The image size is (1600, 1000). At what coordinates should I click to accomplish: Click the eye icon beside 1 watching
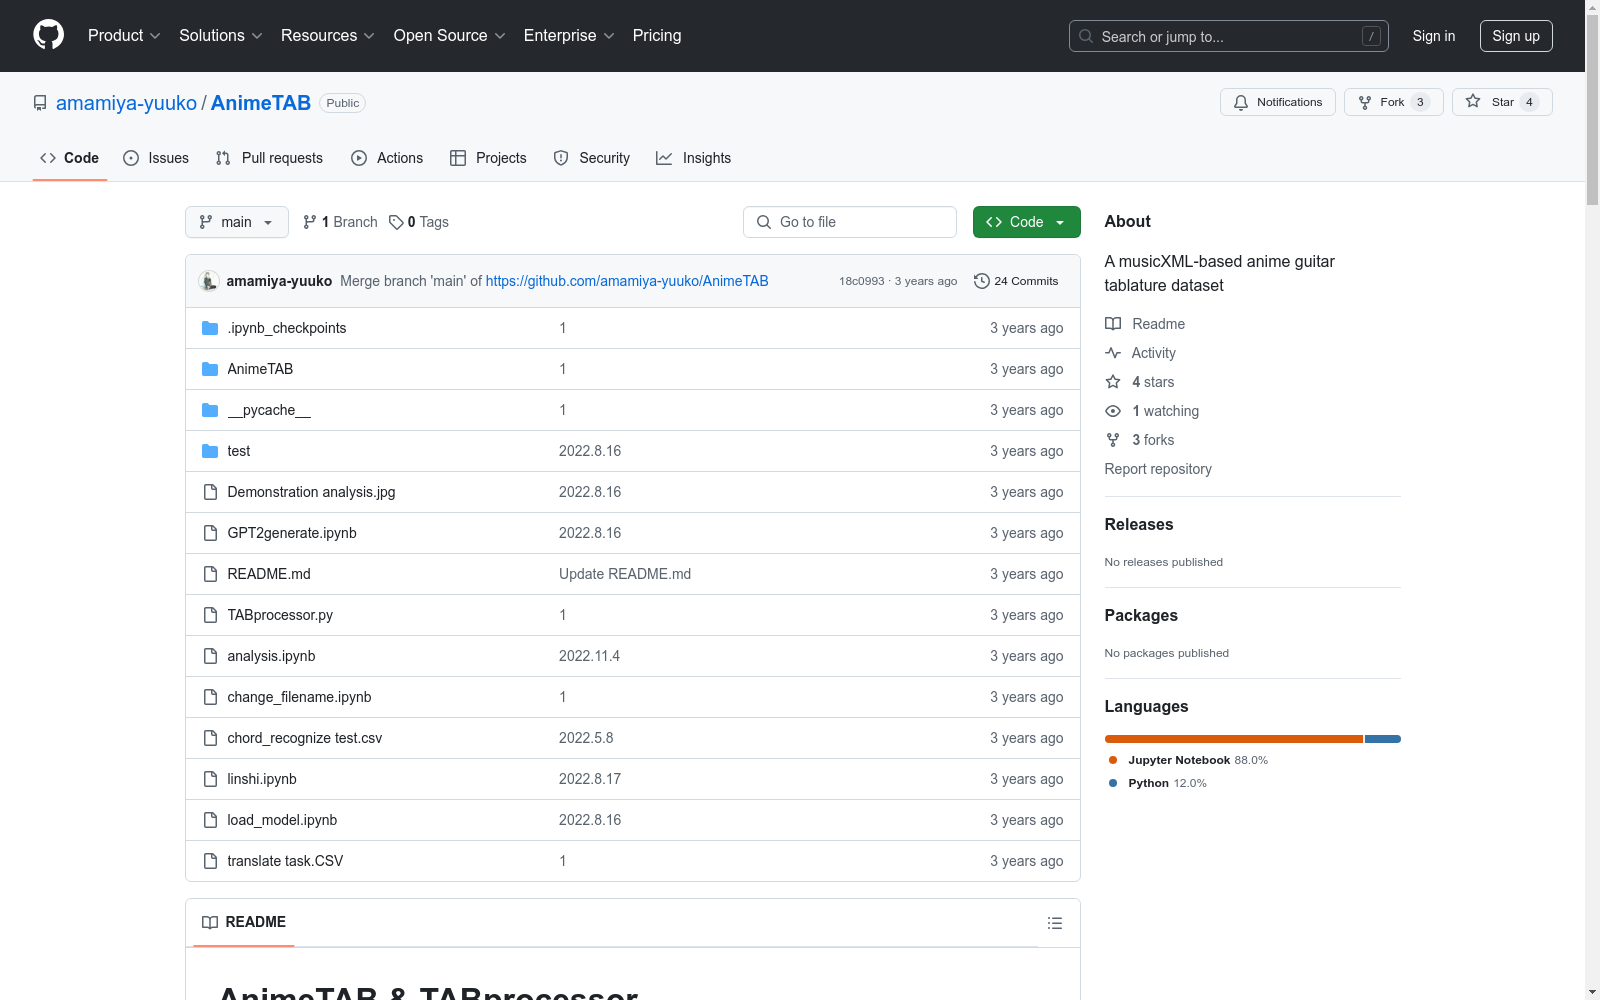pos(1113,411)
